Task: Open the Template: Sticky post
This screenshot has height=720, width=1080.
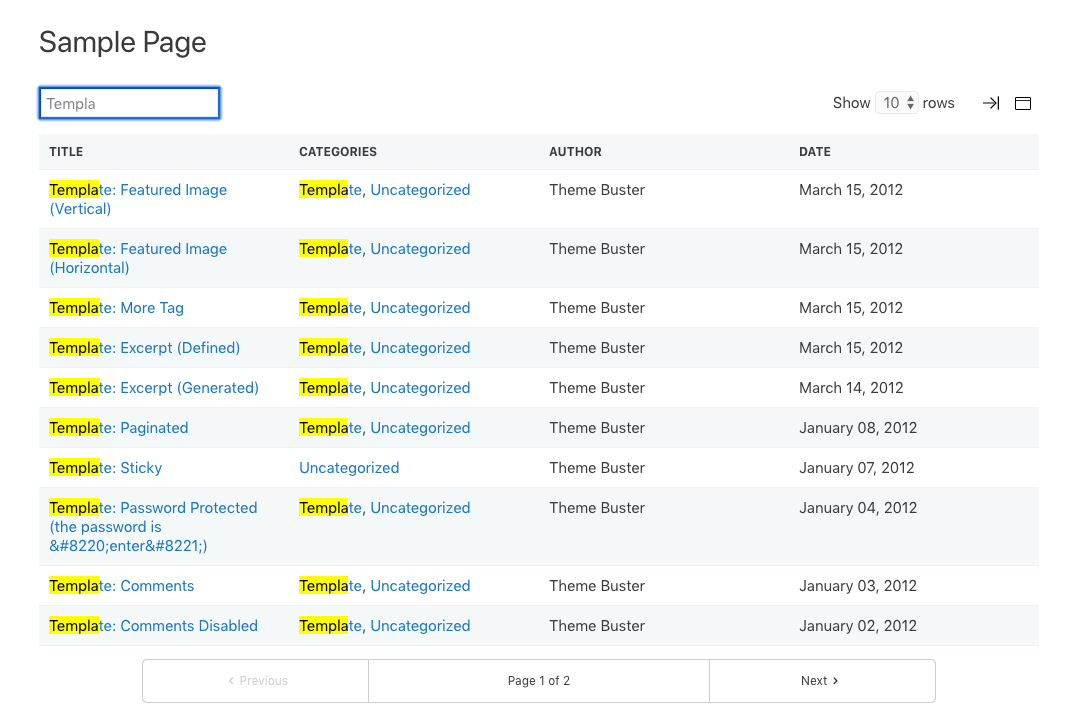Action: point(105,468)
